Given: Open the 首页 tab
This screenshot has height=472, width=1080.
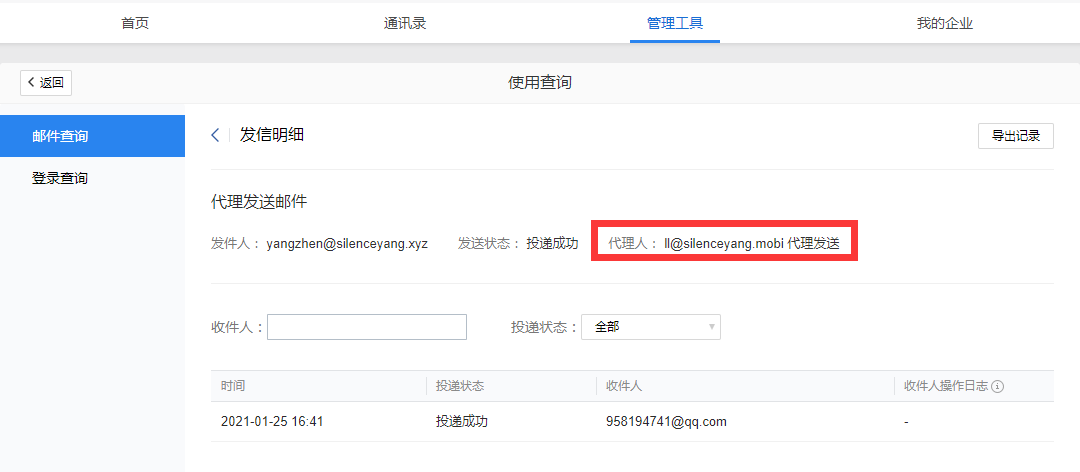Looking at the screenshot, I should 135,23.
